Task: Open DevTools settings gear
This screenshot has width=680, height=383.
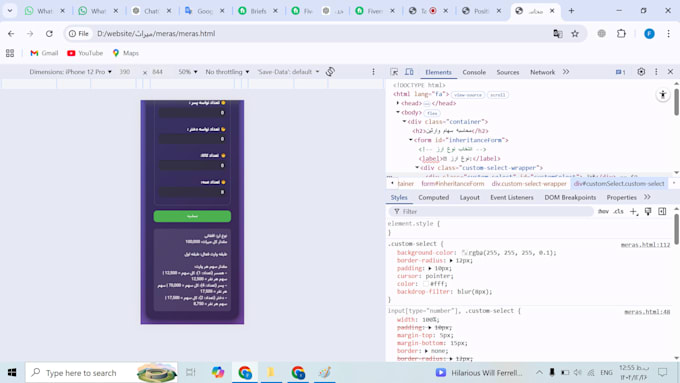Action: (x=641, y=72)
